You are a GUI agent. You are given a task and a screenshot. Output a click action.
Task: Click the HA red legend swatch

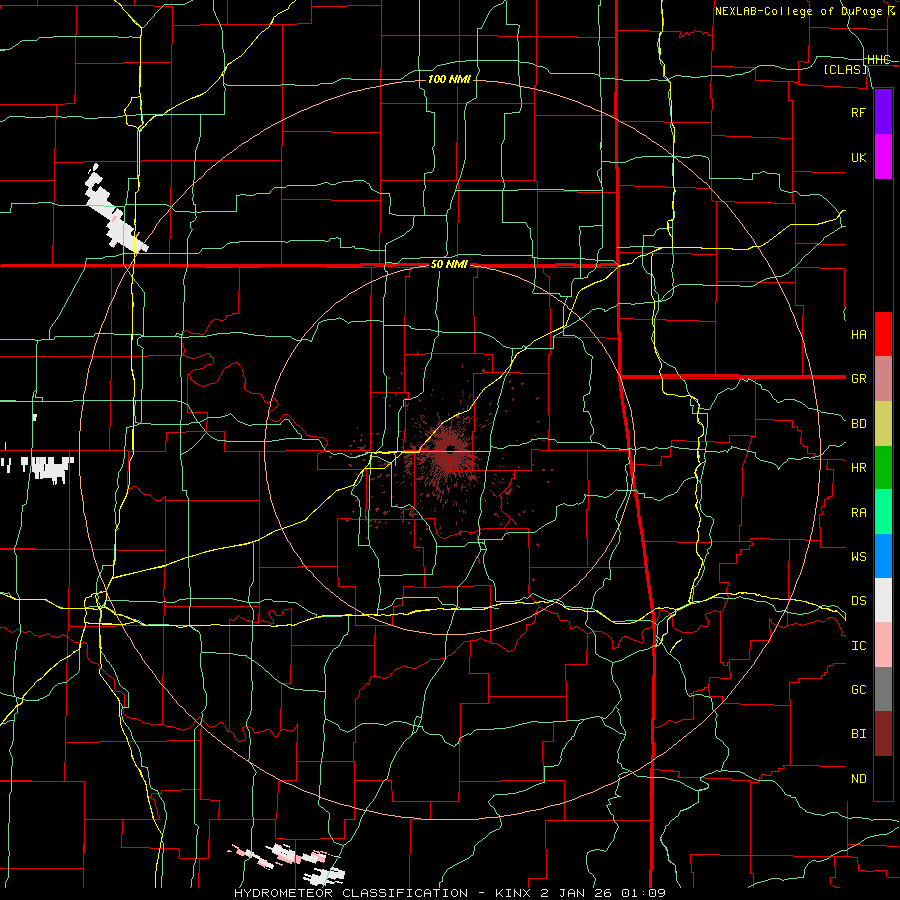coord(883,334)
